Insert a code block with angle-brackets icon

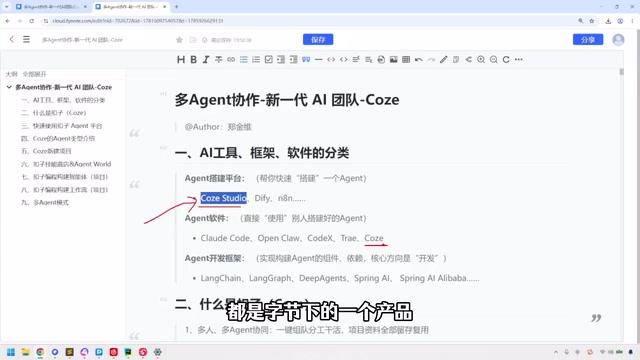click(x=344, y=60)
